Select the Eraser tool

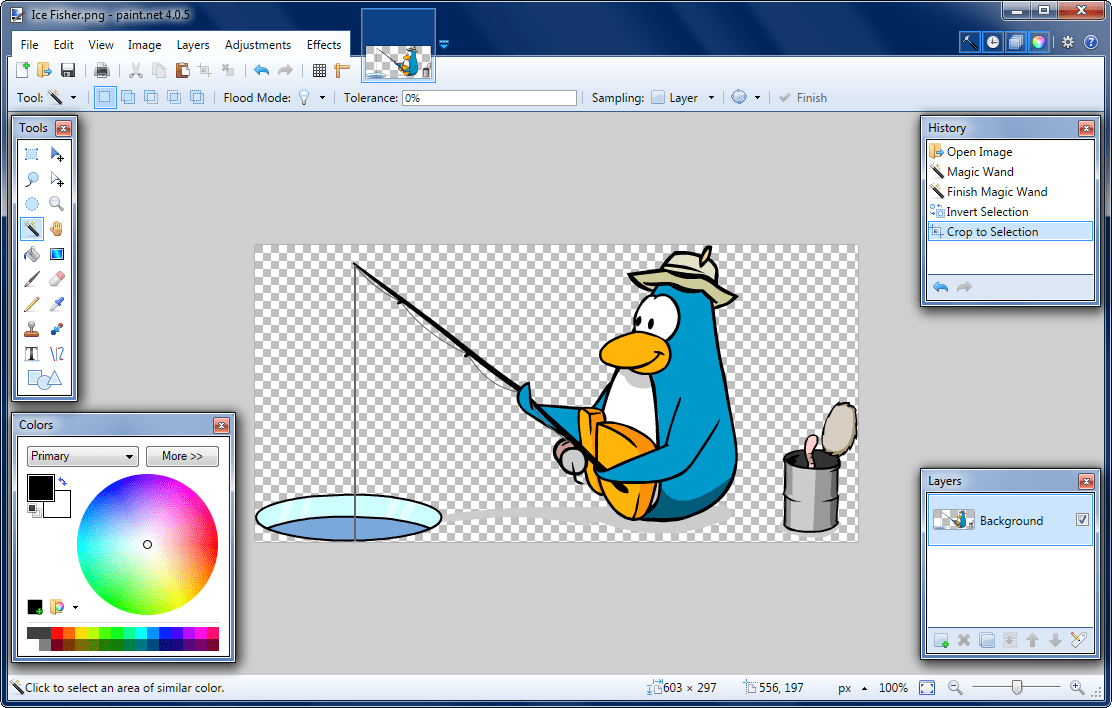click(x=56, y=278)
